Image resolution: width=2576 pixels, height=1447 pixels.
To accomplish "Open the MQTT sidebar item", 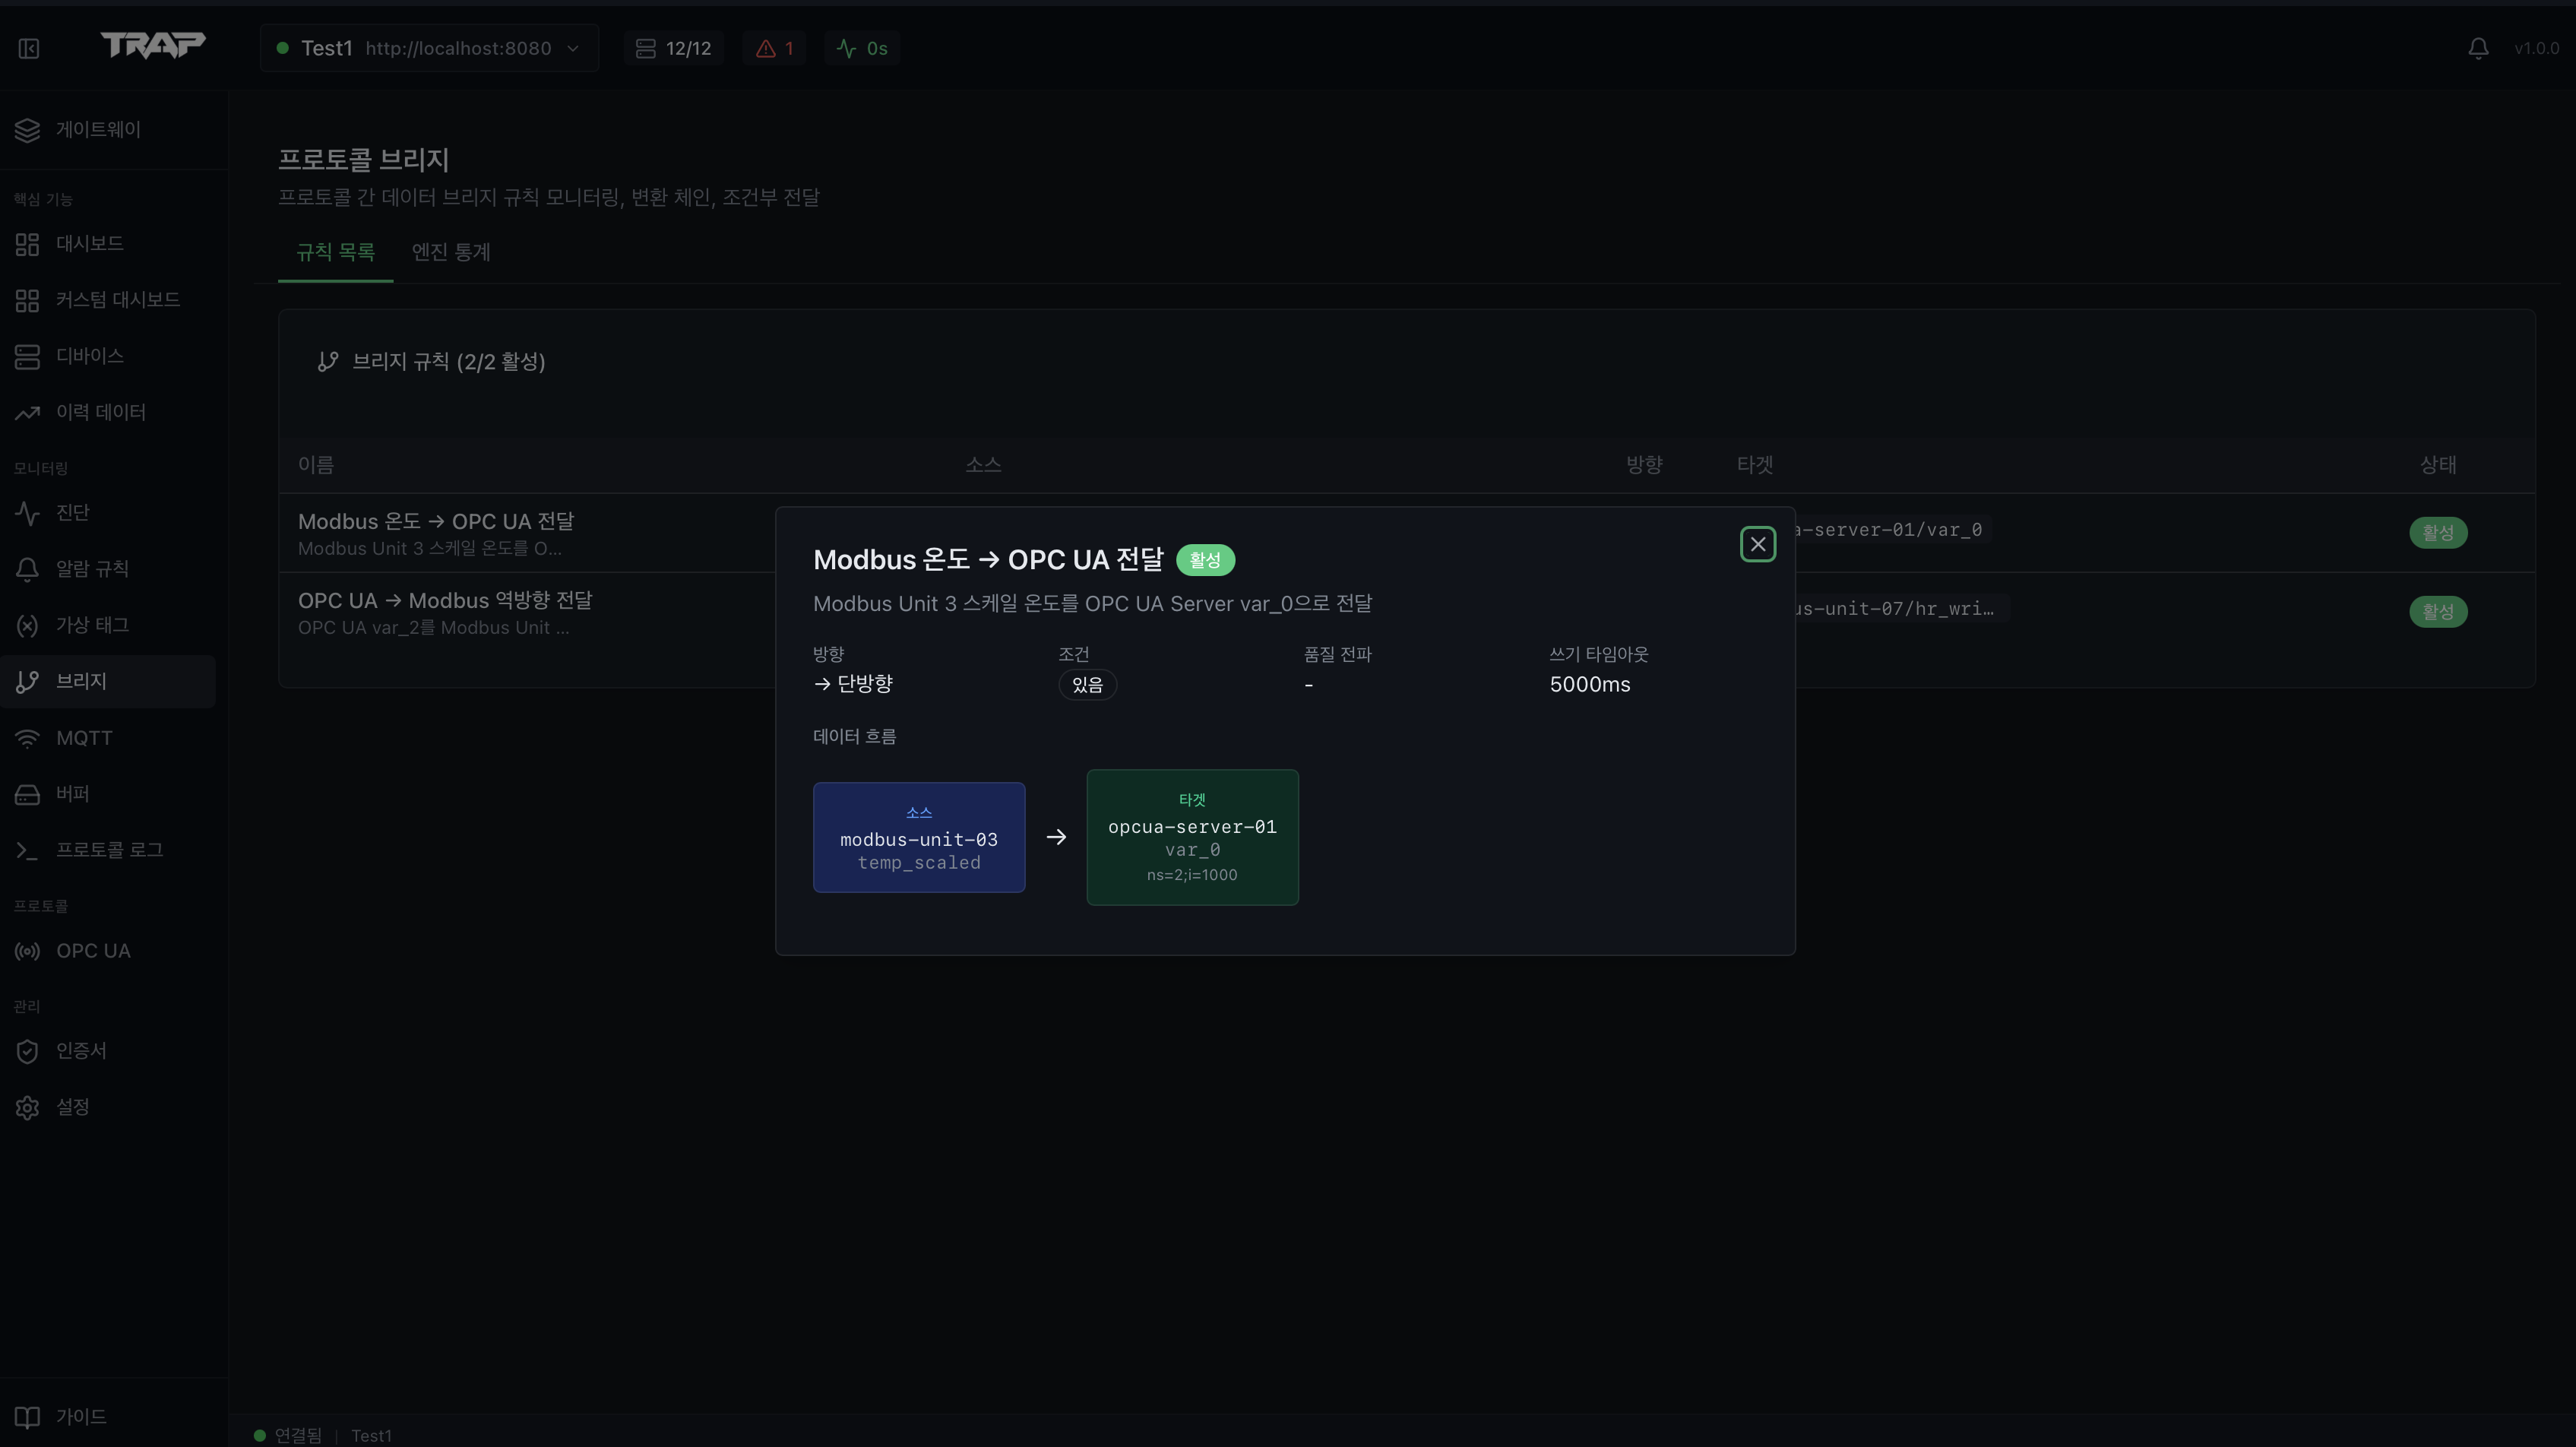I will tap(84, 738).
